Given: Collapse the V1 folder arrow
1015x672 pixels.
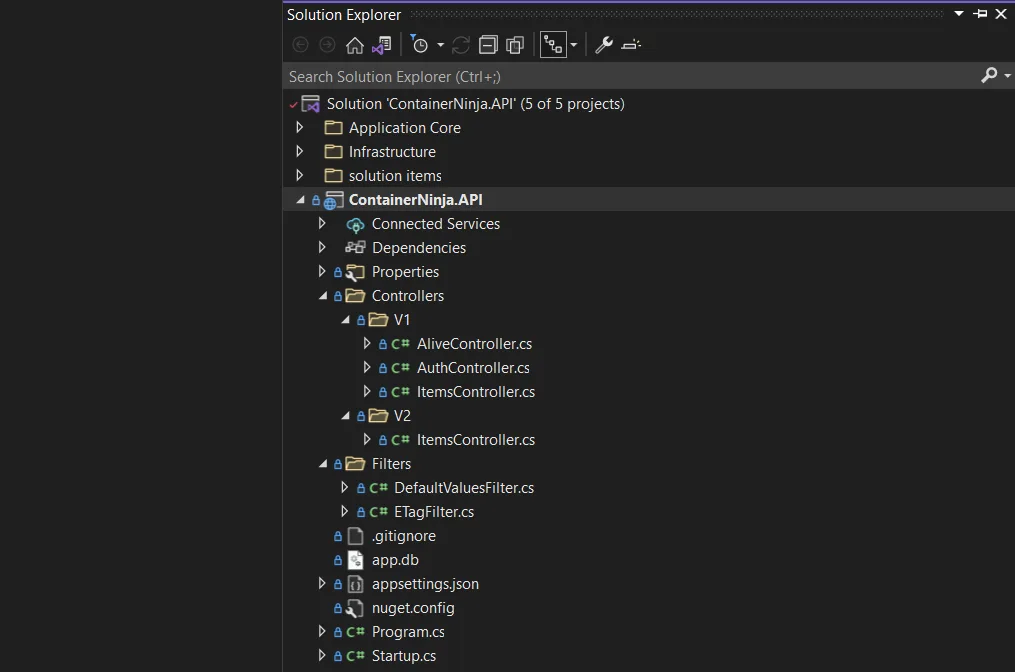Looking at the screenshot, I should (x=345, y=320).
